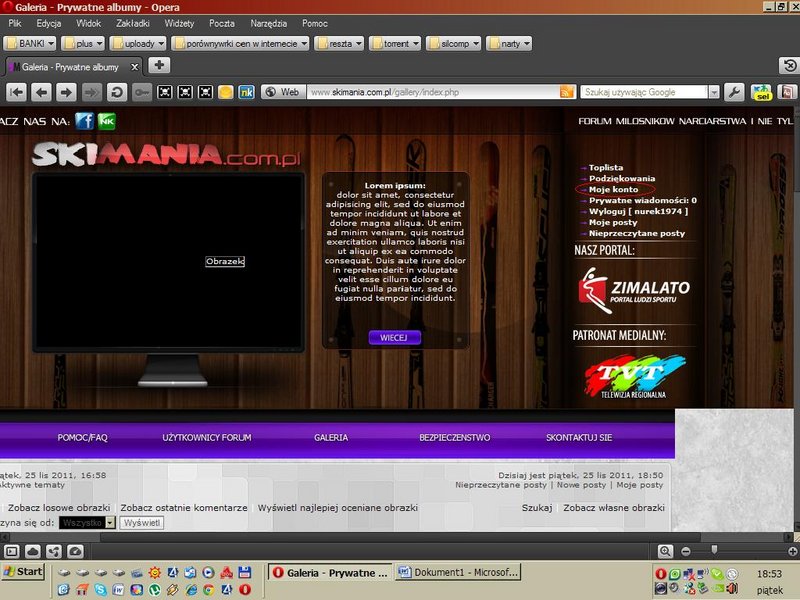The height and width of the screenshot is (600, 800).
Task: Open the narty bookmarks folder
Action: [509, 44]
